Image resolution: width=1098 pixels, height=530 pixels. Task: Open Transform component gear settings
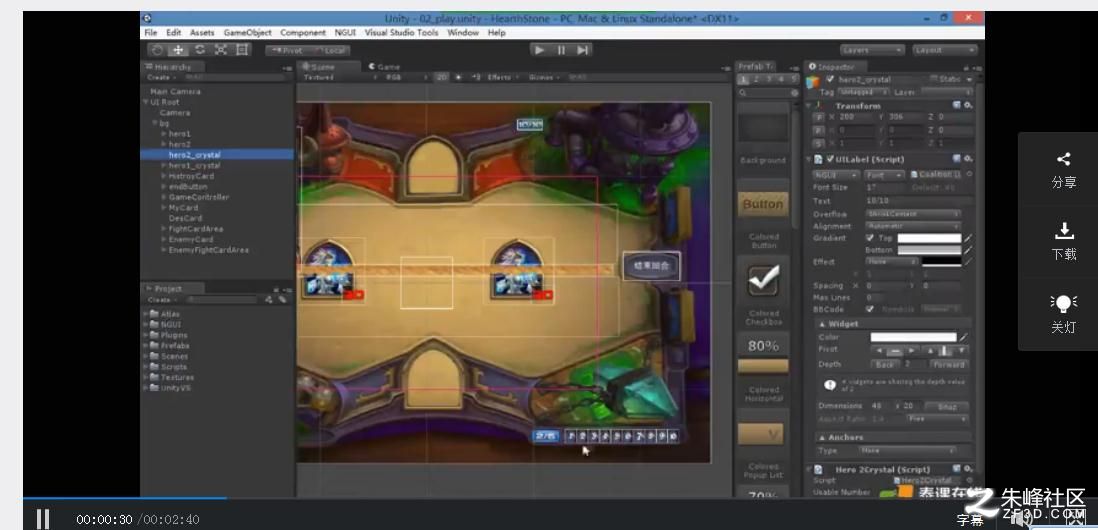(x=968, y=105)
